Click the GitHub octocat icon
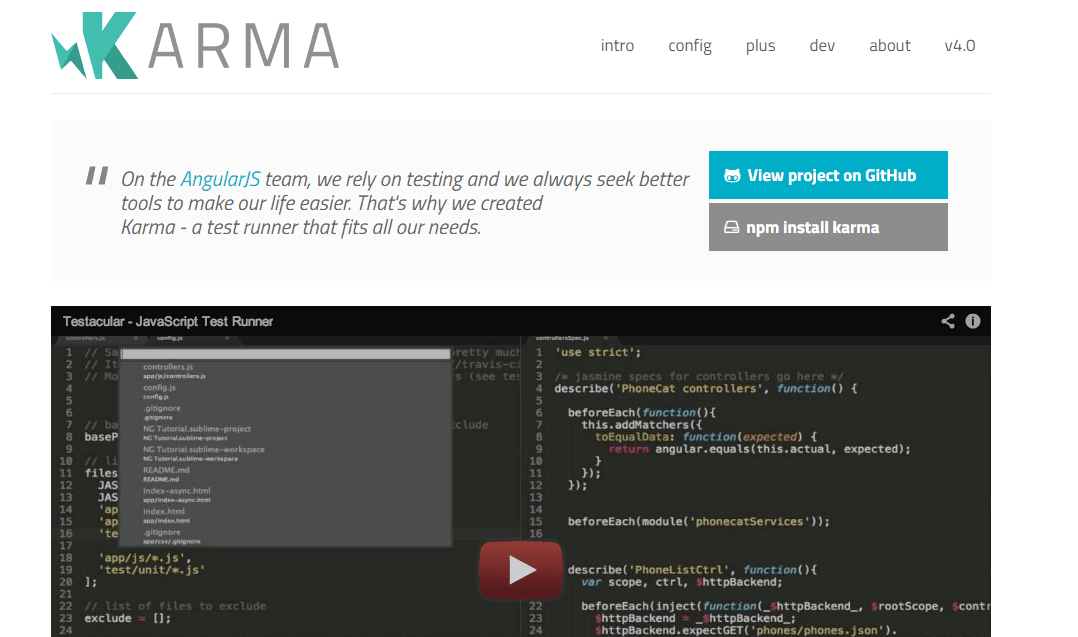The width and height of the screenshot is (1078, 637). [x=732, y=176]
